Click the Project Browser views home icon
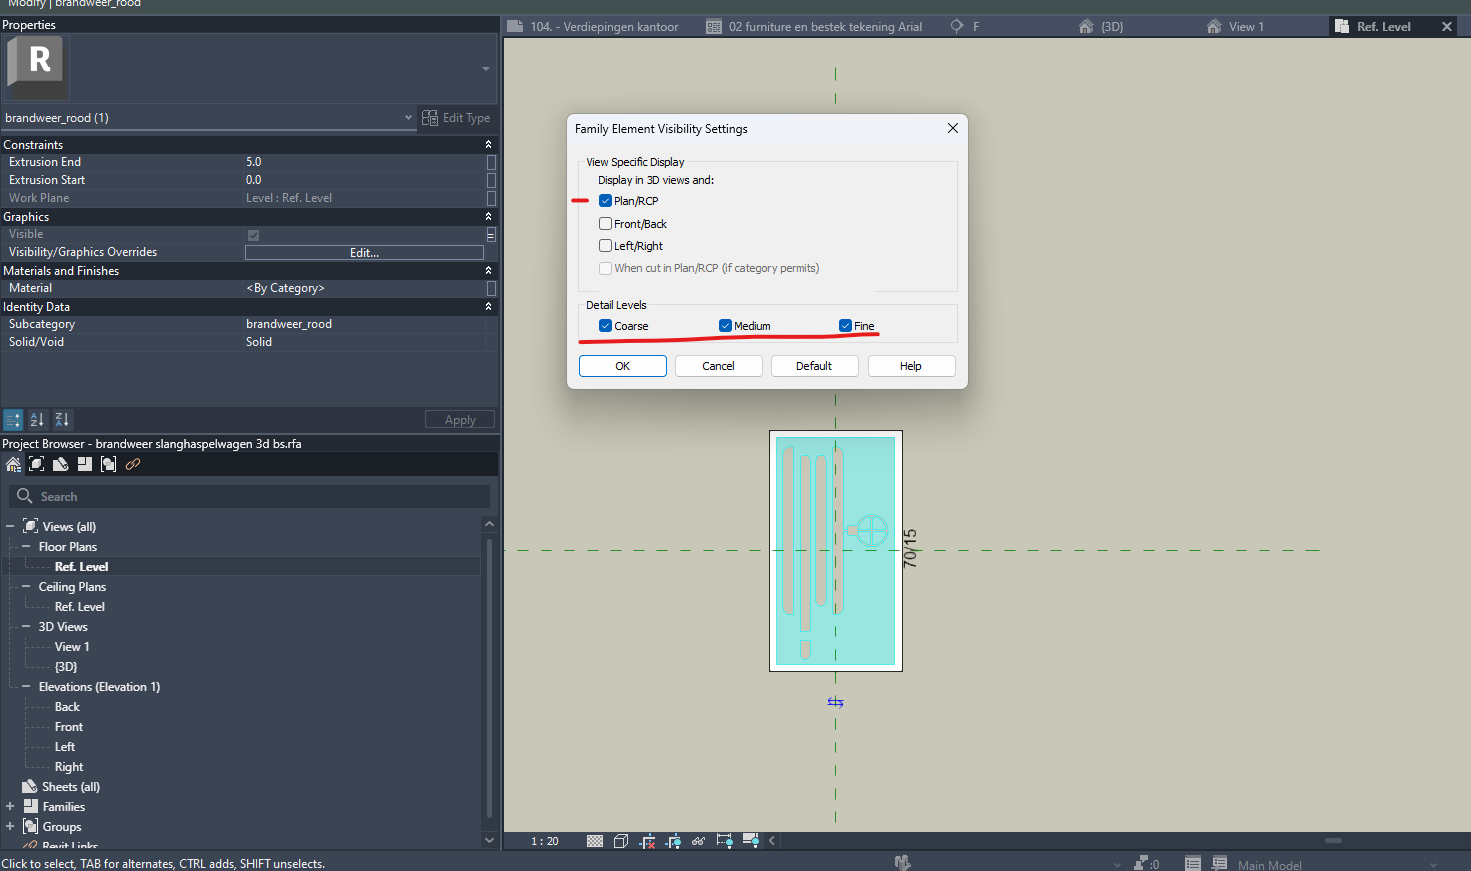1471x871 pixels. coord(13,464)
